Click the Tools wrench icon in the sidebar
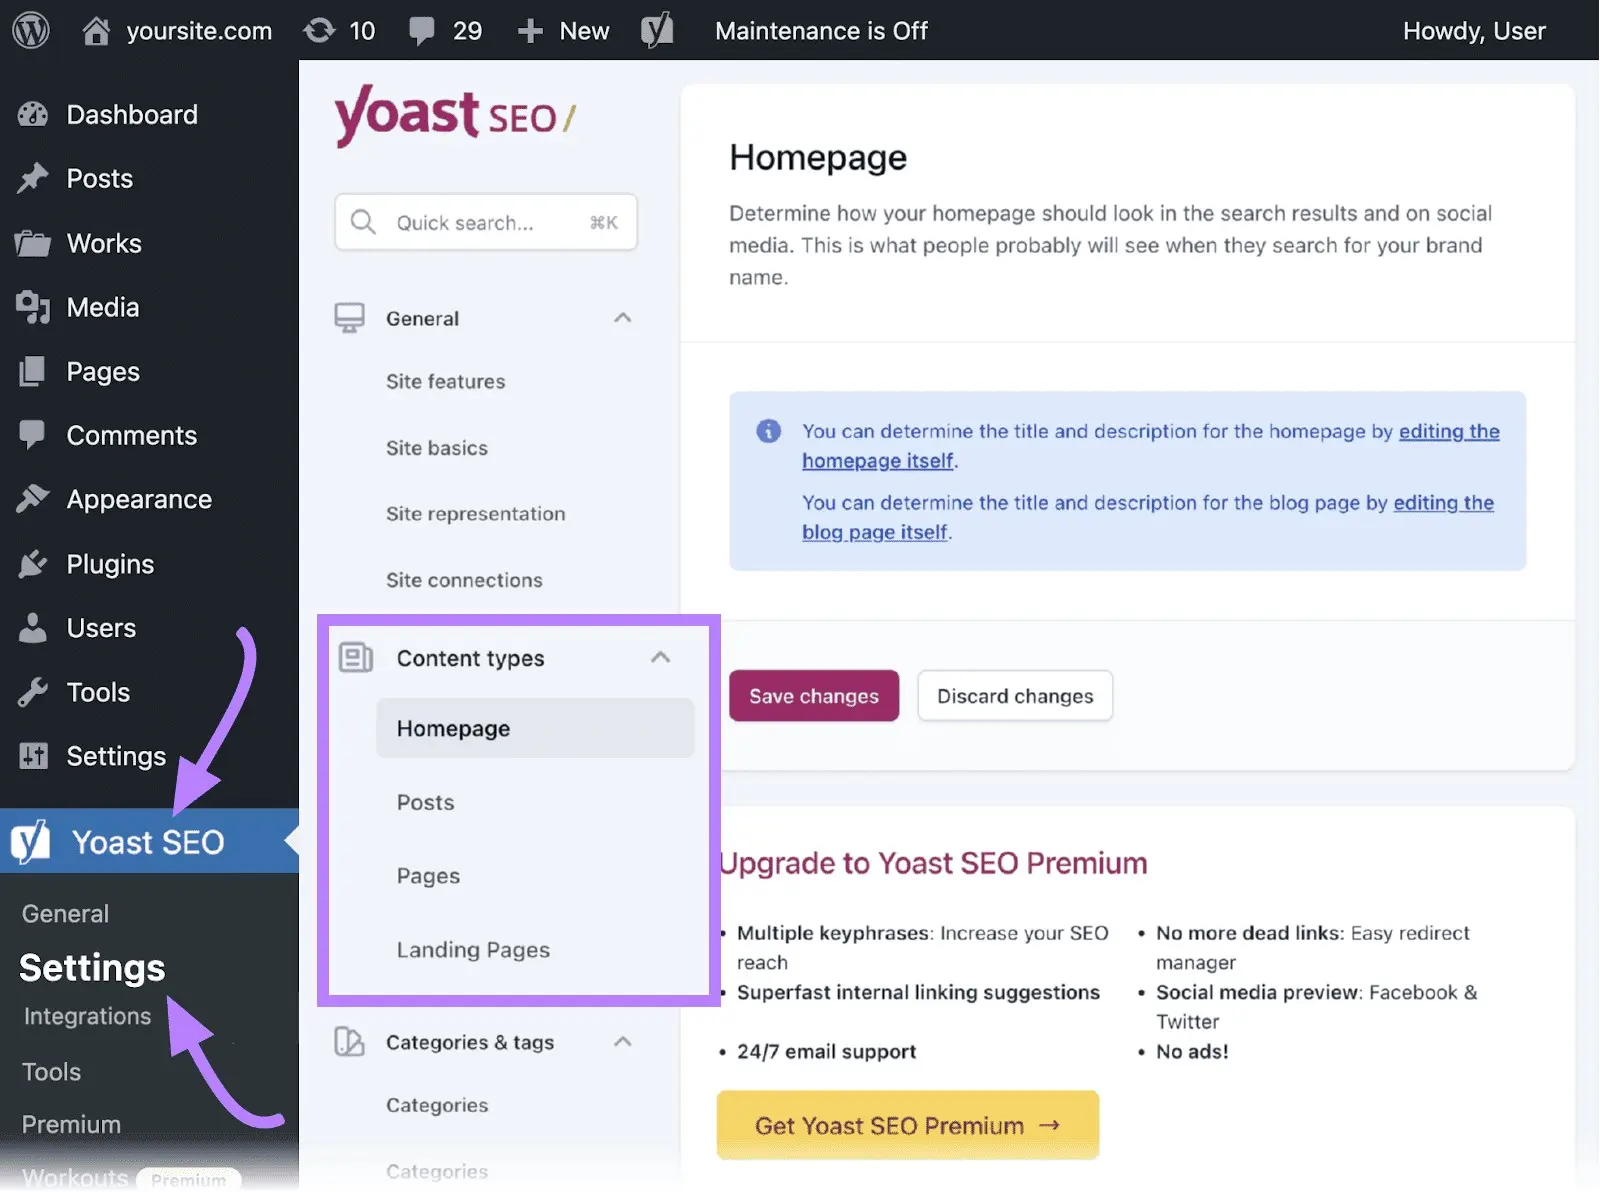 click(33, 691)
